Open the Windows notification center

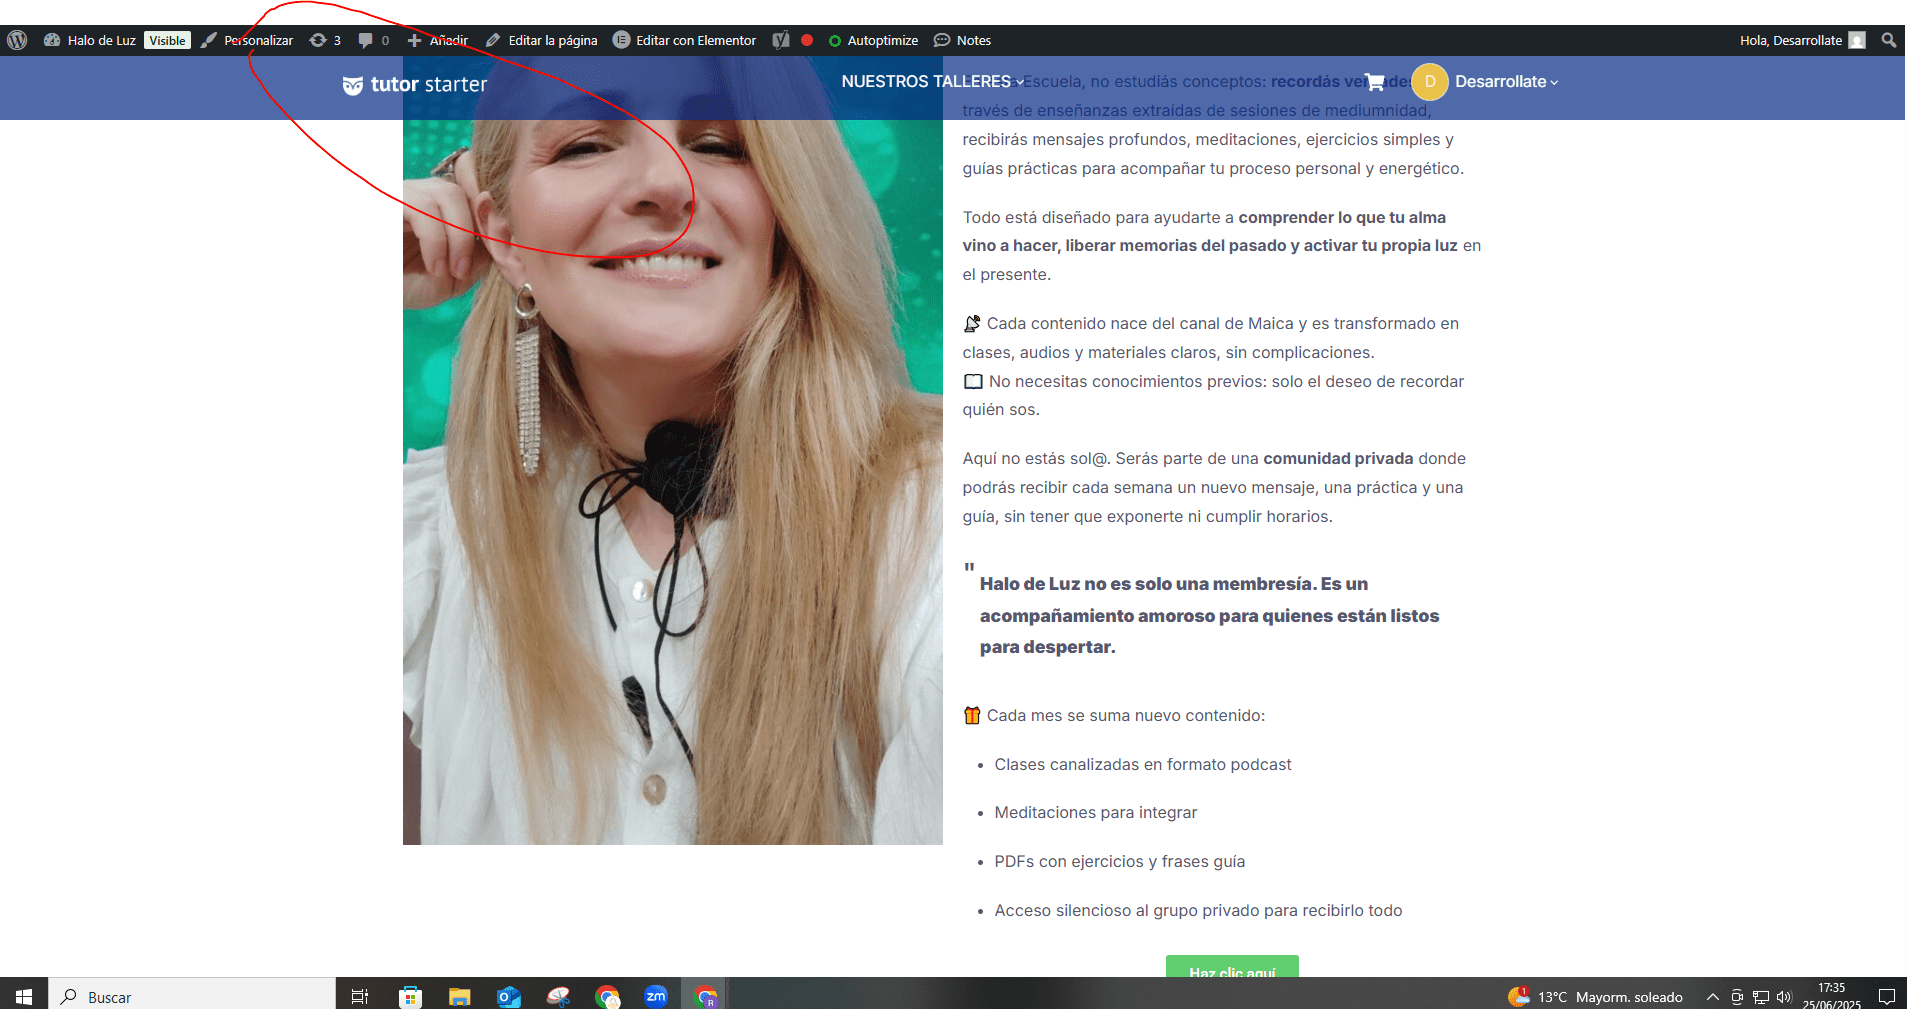[1887, 996]
